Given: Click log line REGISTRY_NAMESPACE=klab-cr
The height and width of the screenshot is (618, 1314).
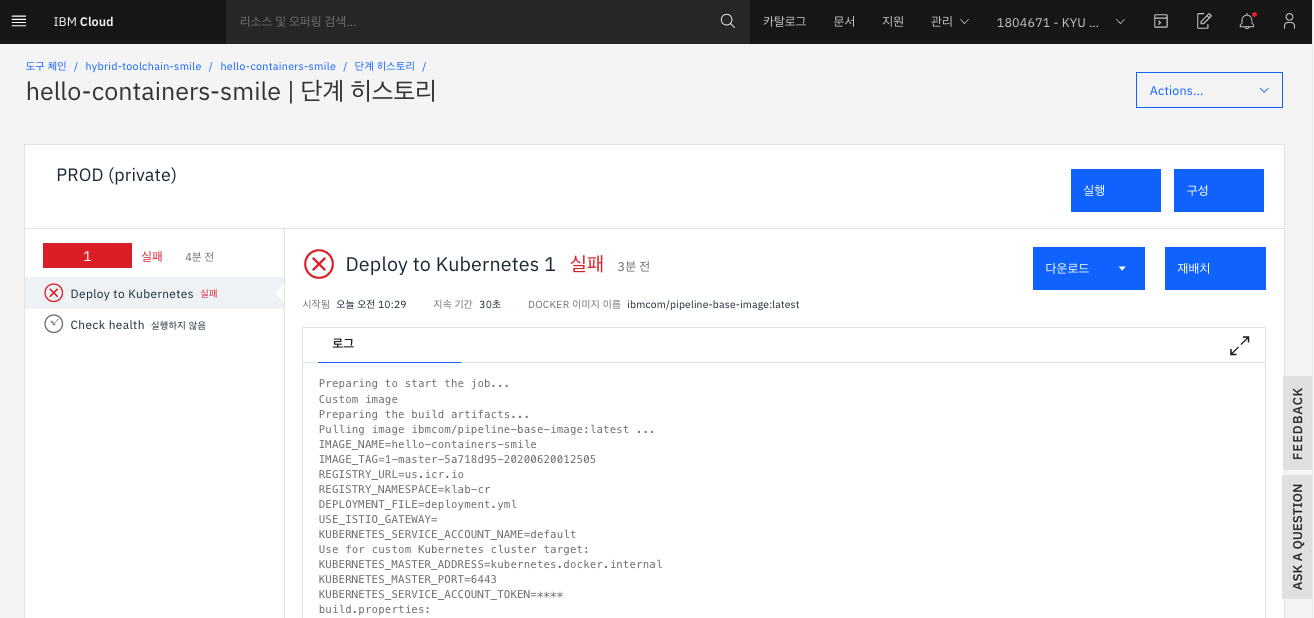Looking at the screenshot, I should (x=405, y=489).
